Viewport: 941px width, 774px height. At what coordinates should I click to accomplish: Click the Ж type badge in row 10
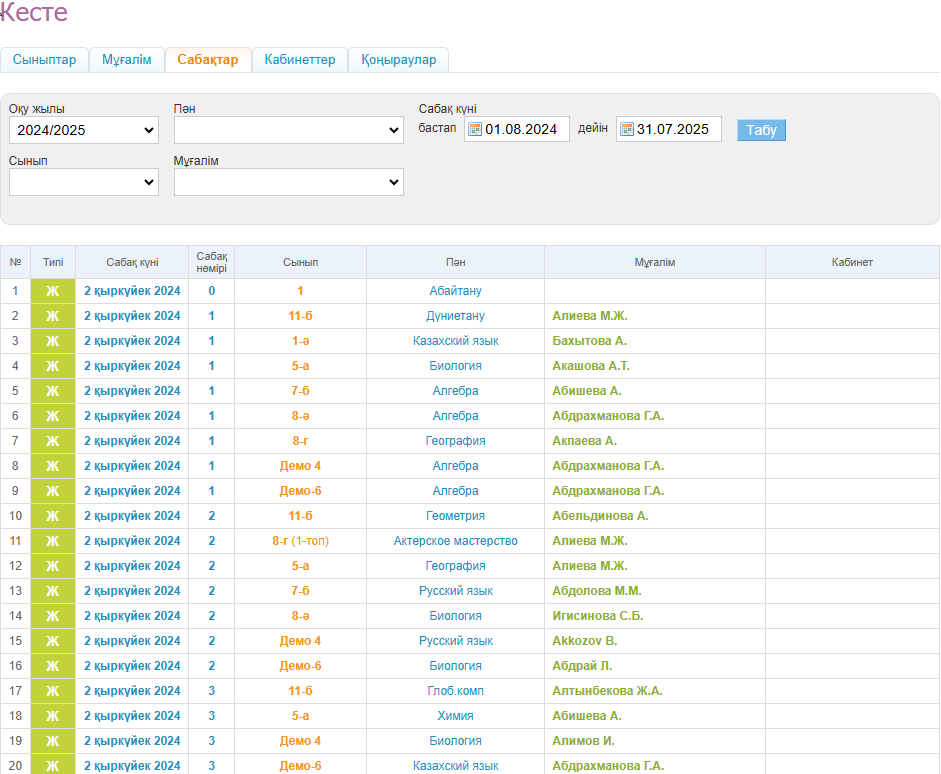(x=53, y=516)
